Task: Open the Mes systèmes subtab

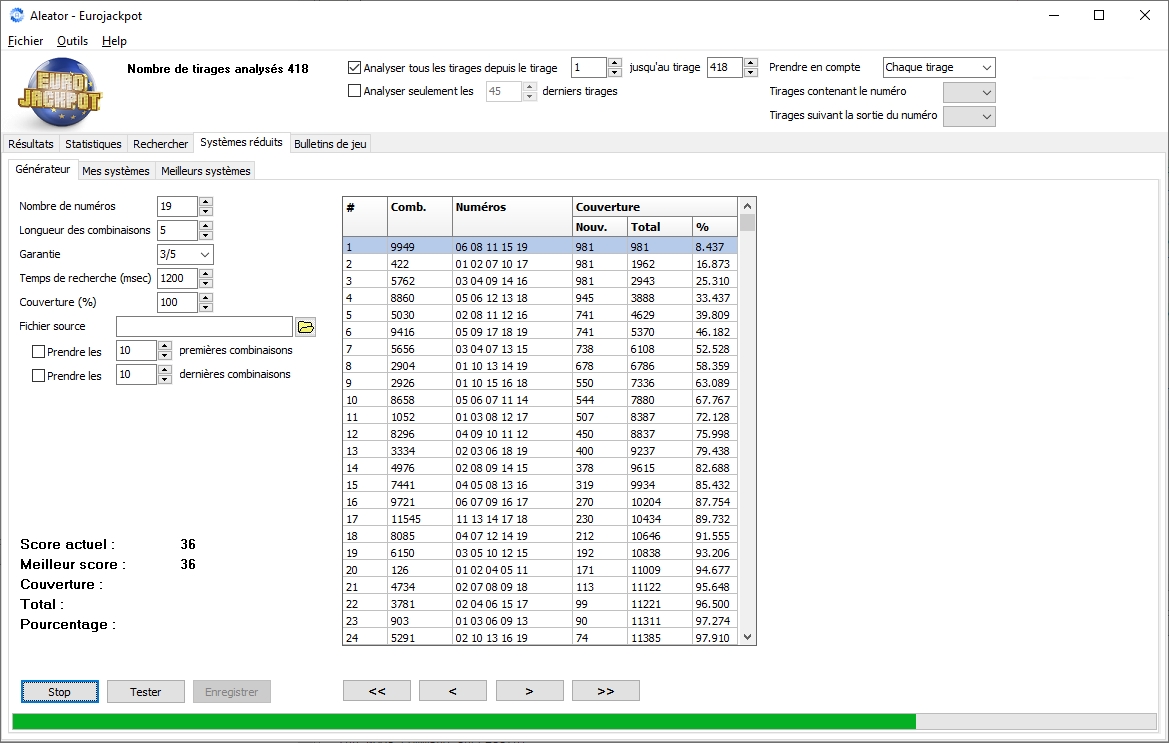Action: 116,171
